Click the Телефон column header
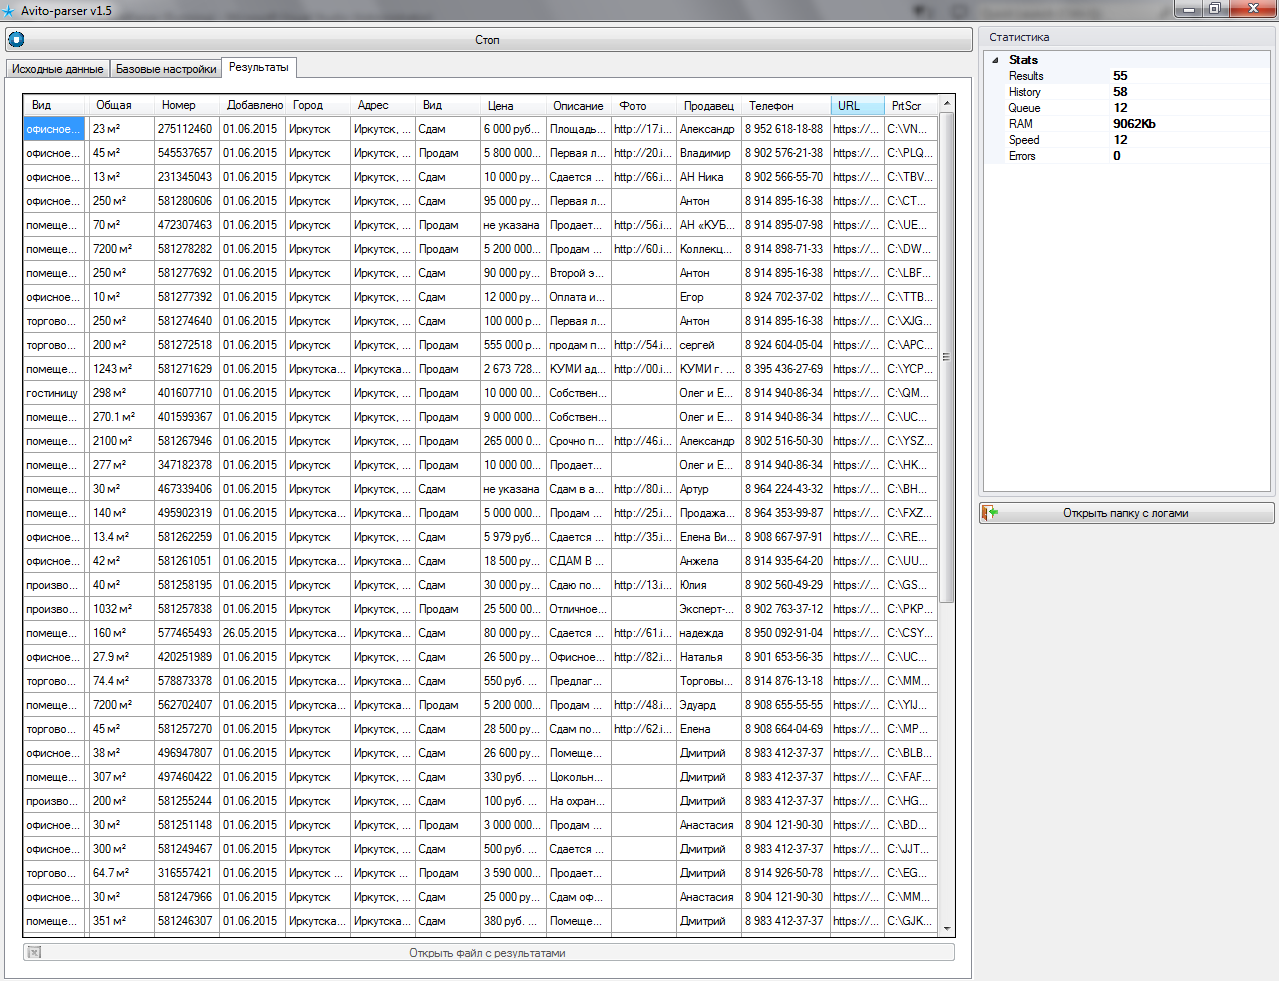 pos(771,105)
